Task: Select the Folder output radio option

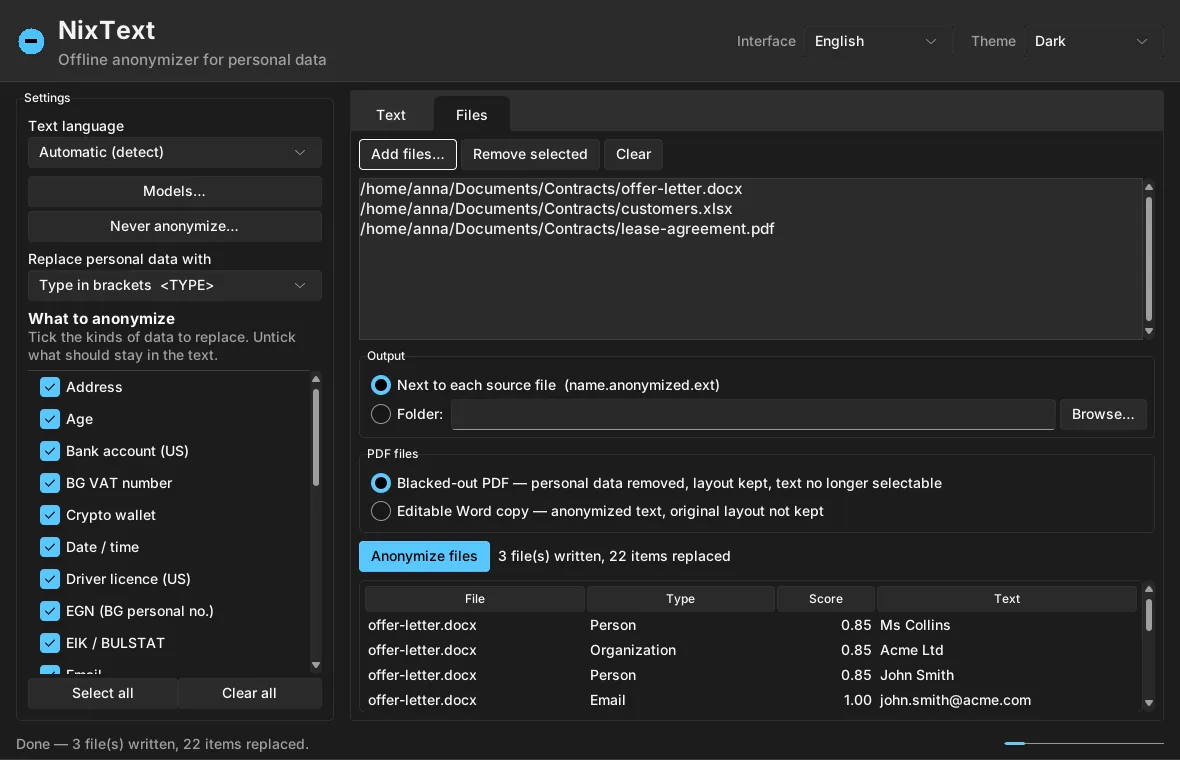Action: click(x=381, y=414)
